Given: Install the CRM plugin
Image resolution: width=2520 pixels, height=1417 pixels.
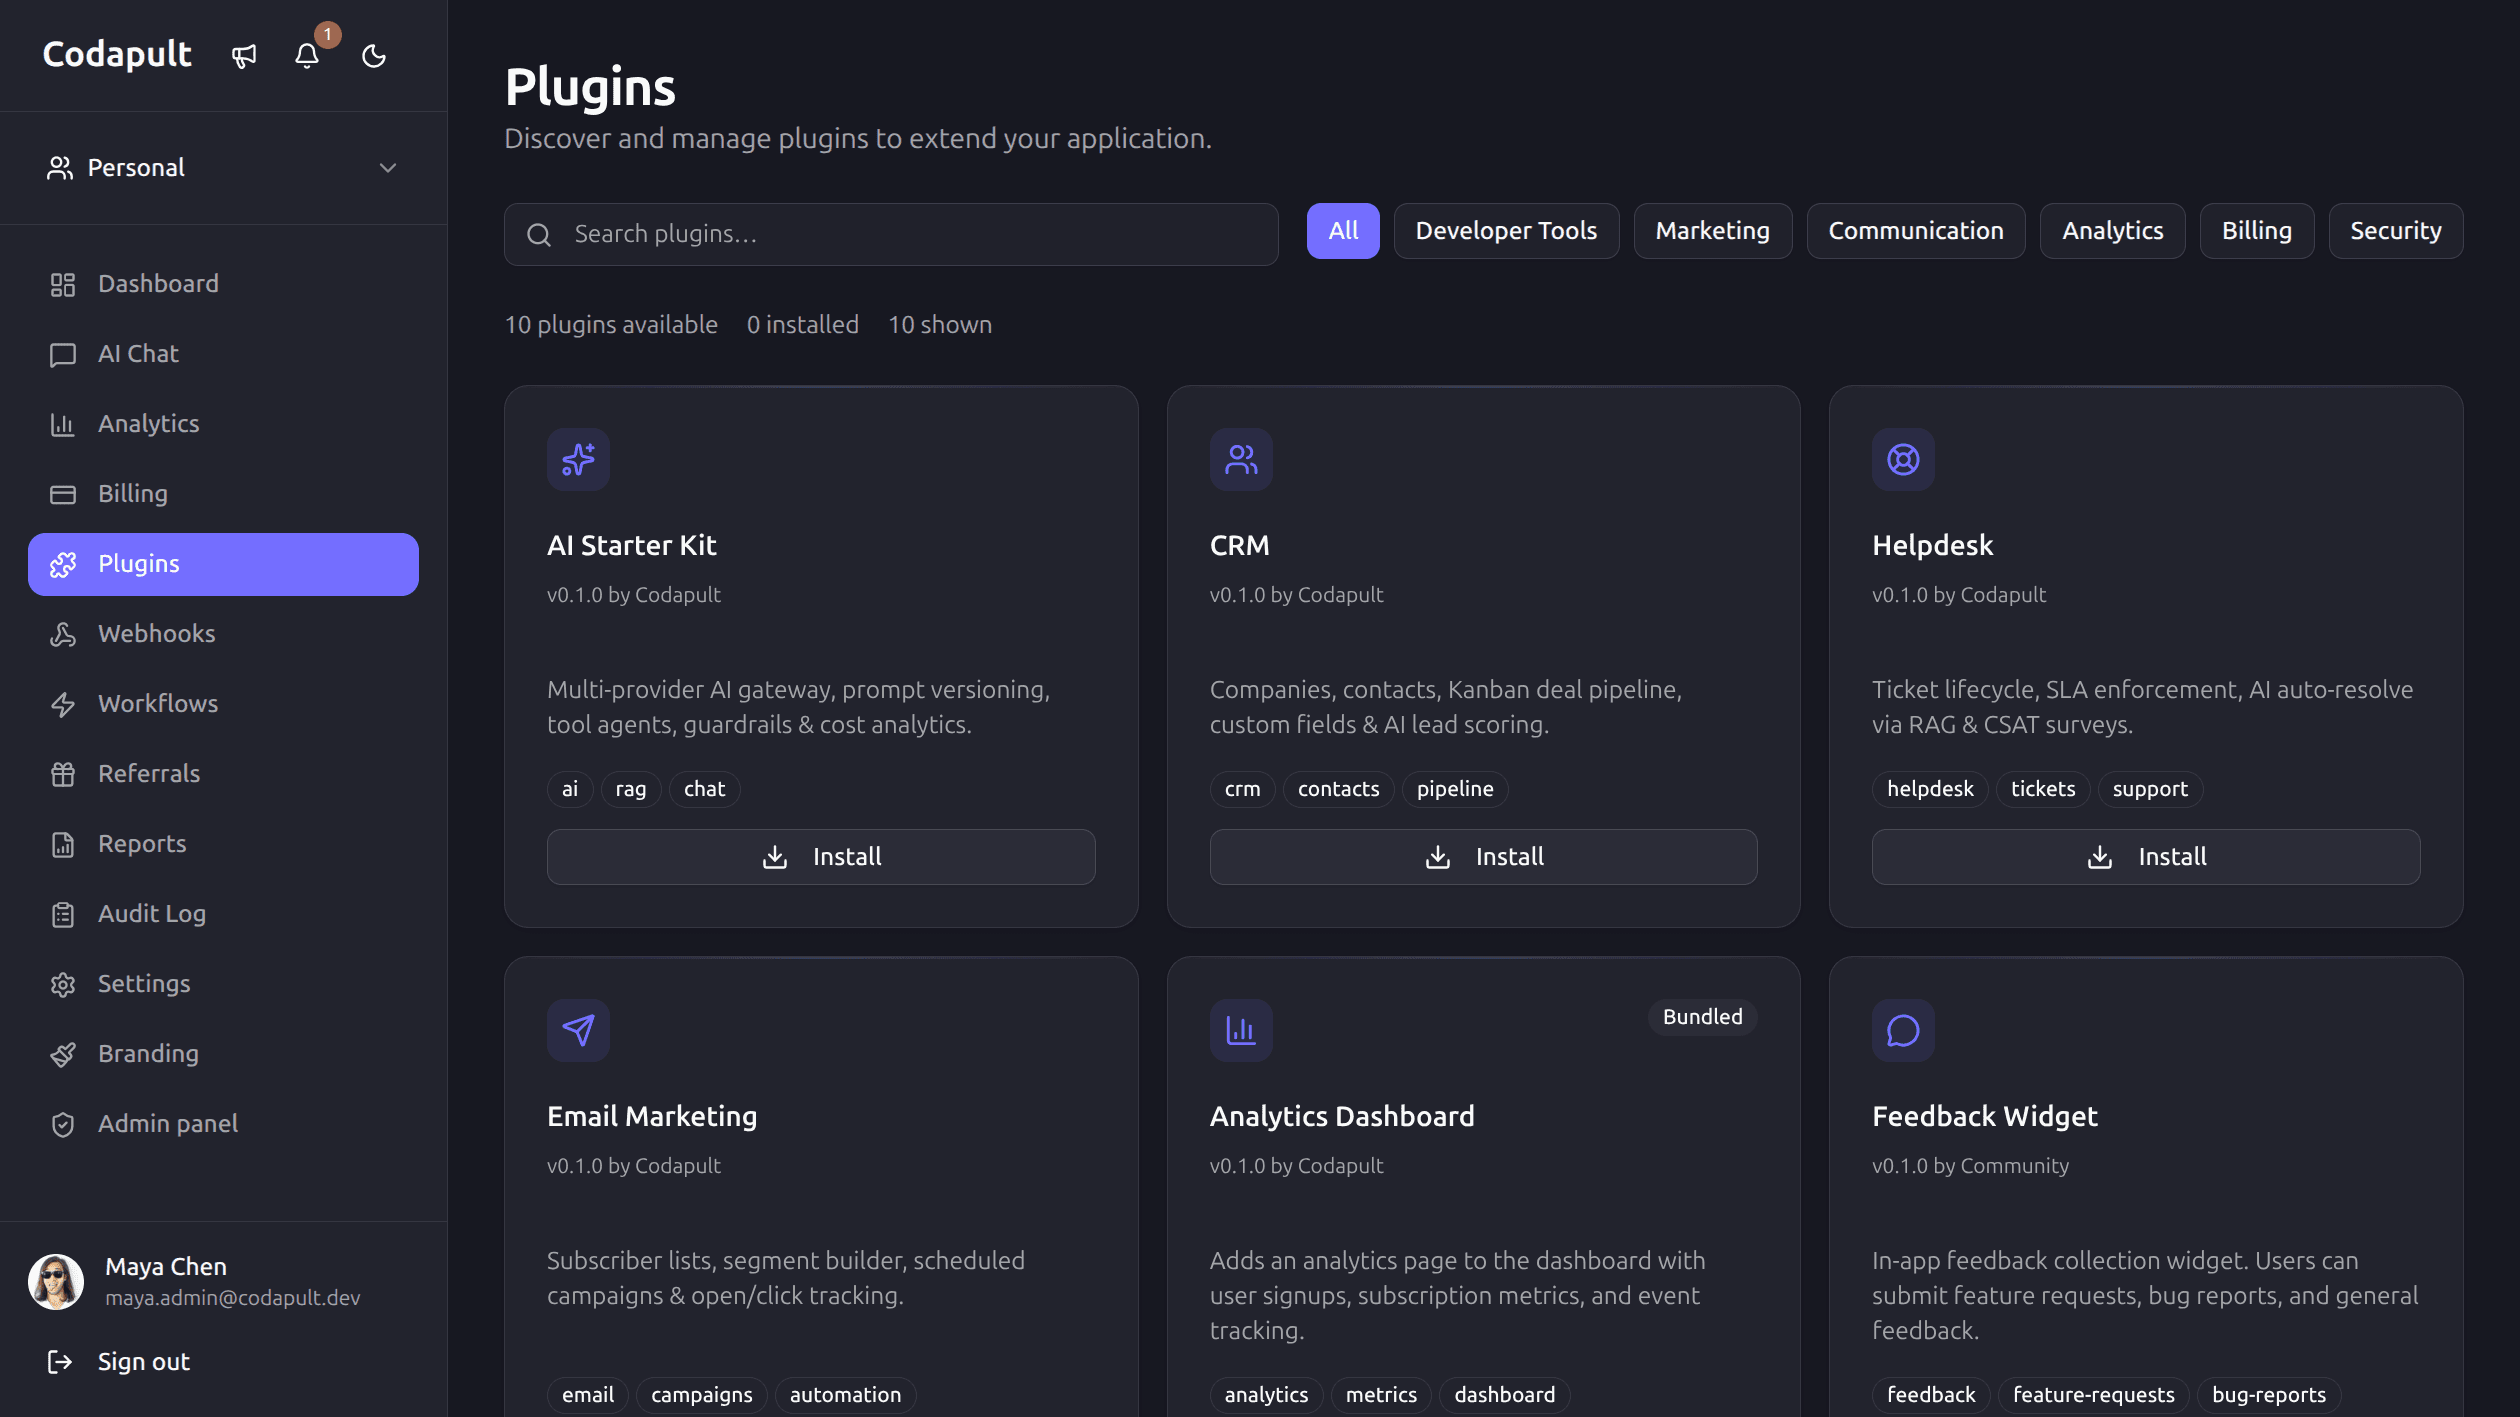Looking at the screenshot, I should coord(1483,857).
